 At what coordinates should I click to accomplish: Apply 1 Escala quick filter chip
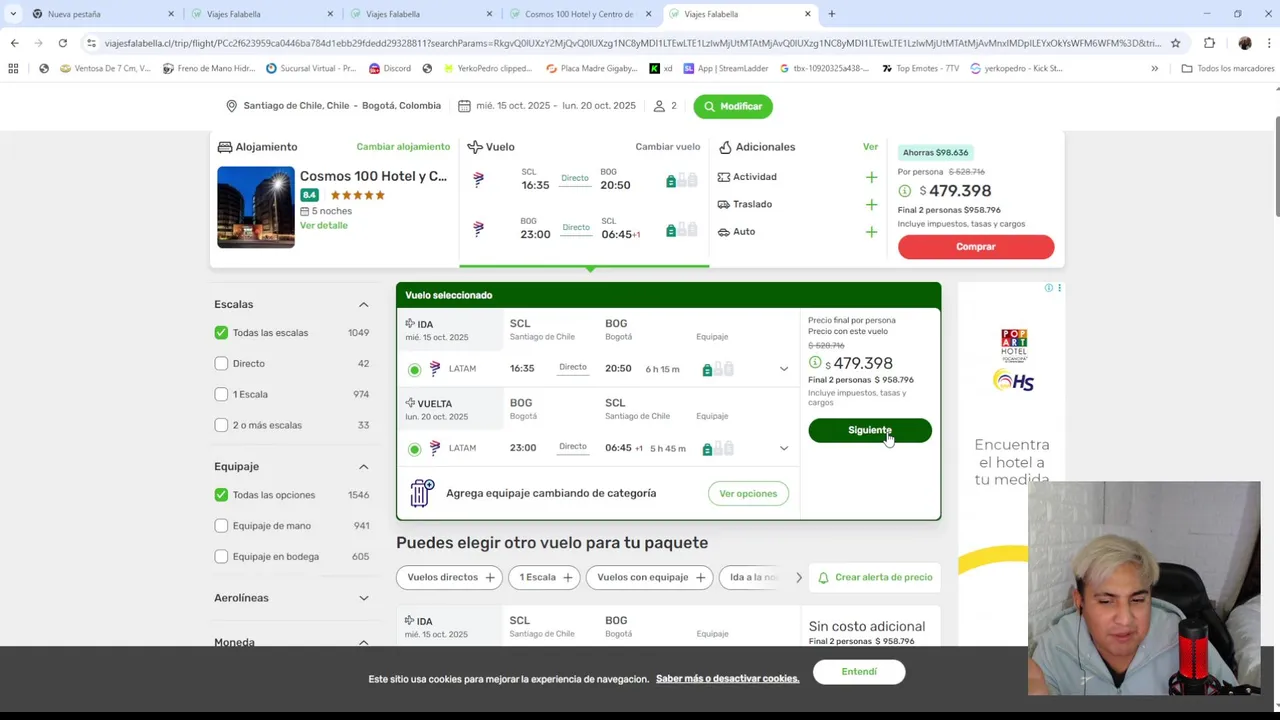pos(545,577)
